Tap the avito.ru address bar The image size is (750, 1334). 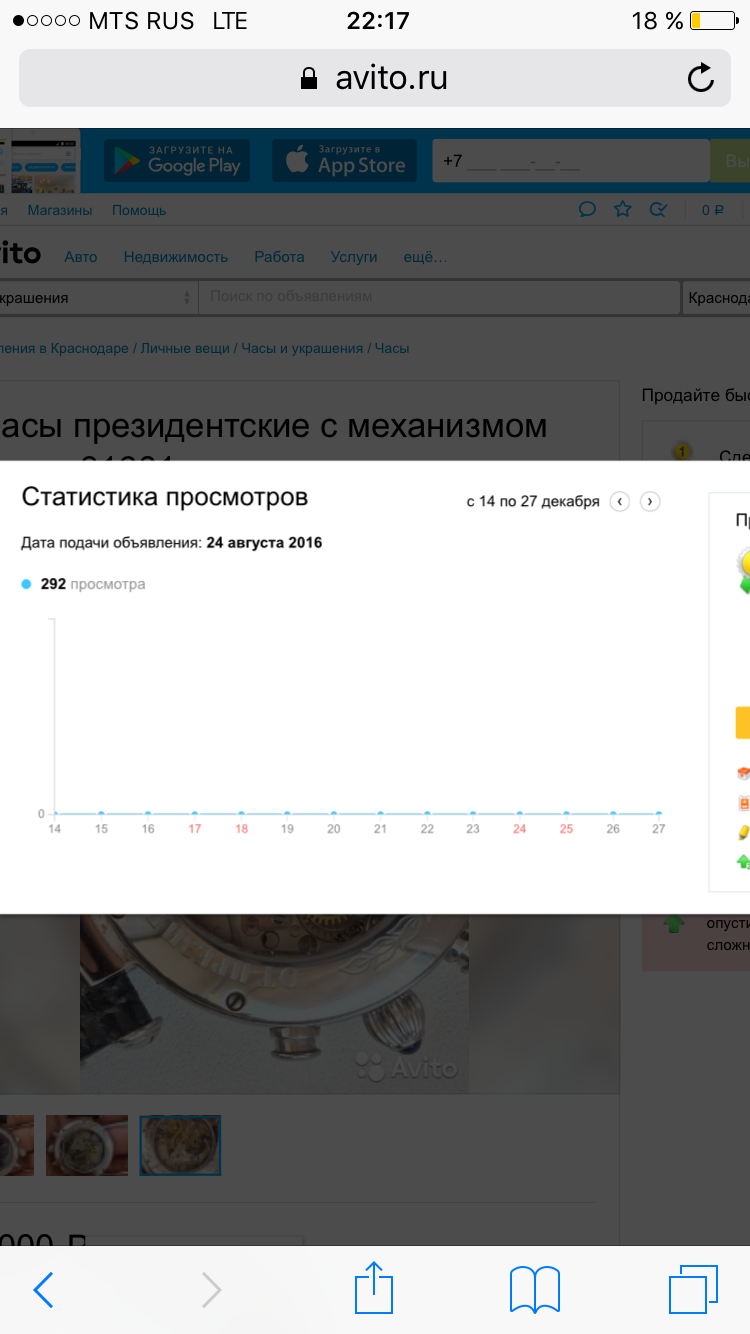point(375,78)
